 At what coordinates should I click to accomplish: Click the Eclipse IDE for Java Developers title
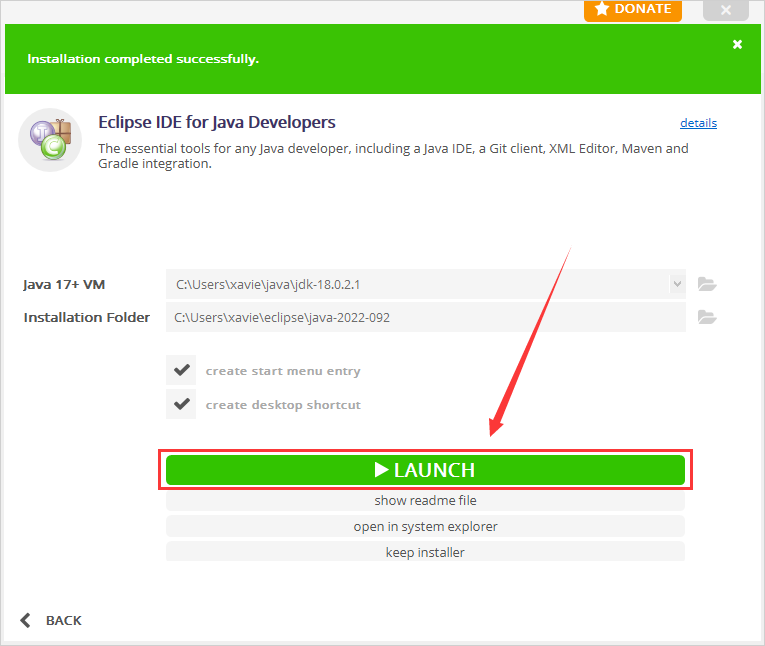216,122
